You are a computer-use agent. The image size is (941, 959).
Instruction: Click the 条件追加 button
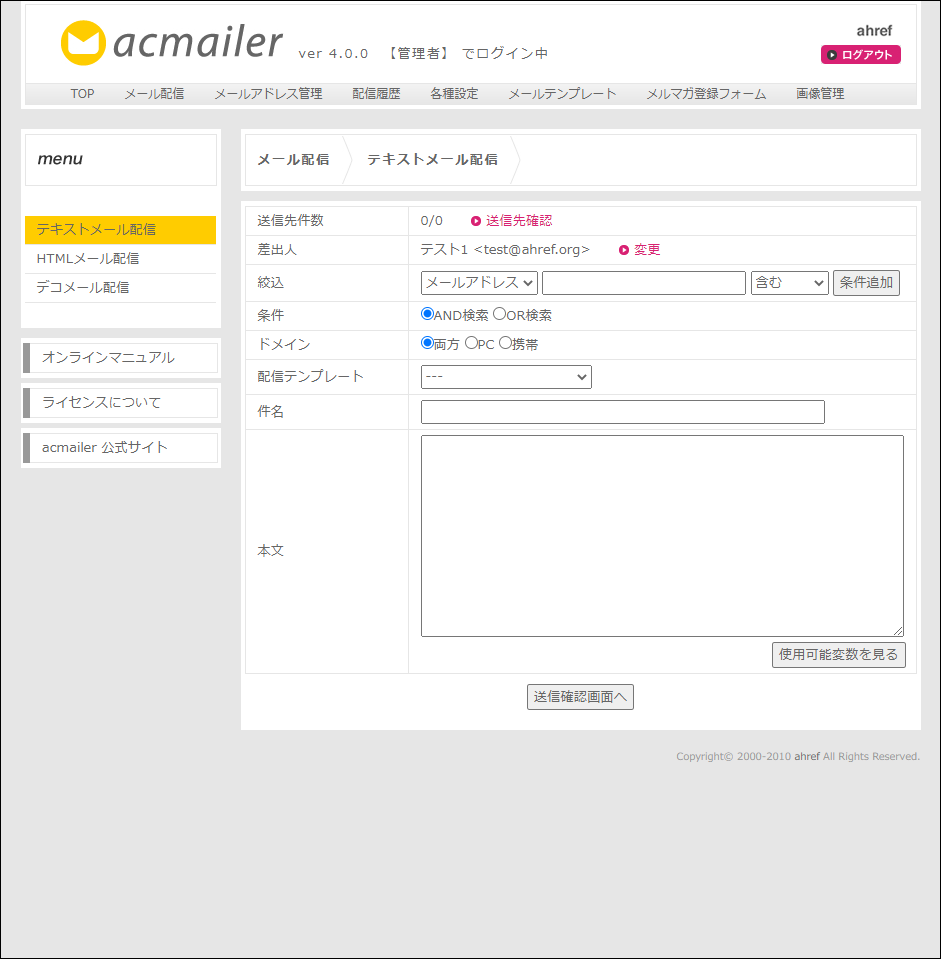coord(866,282)
